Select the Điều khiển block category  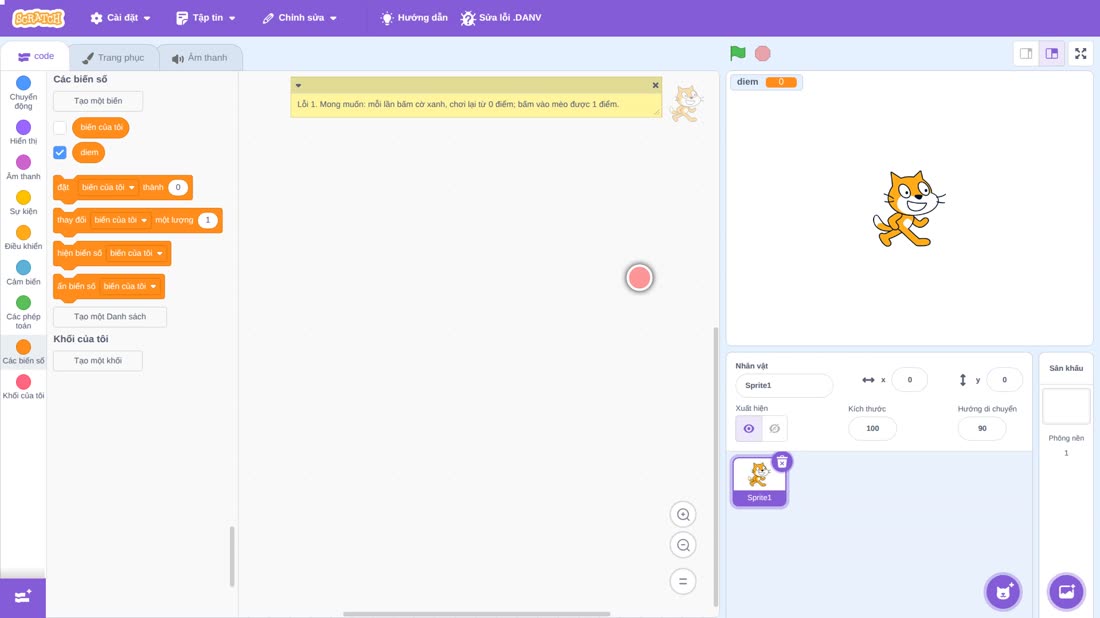23,237
